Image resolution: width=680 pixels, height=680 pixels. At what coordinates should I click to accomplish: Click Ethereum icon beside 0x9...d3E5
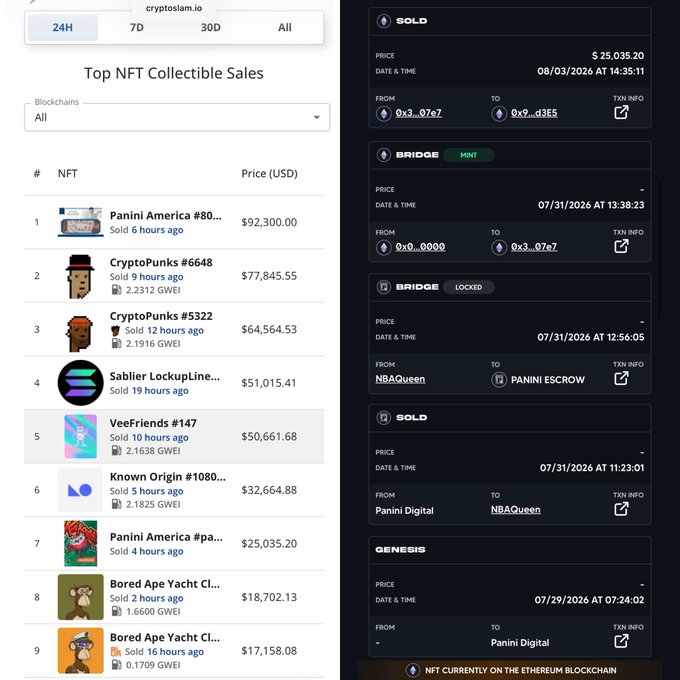499,114
